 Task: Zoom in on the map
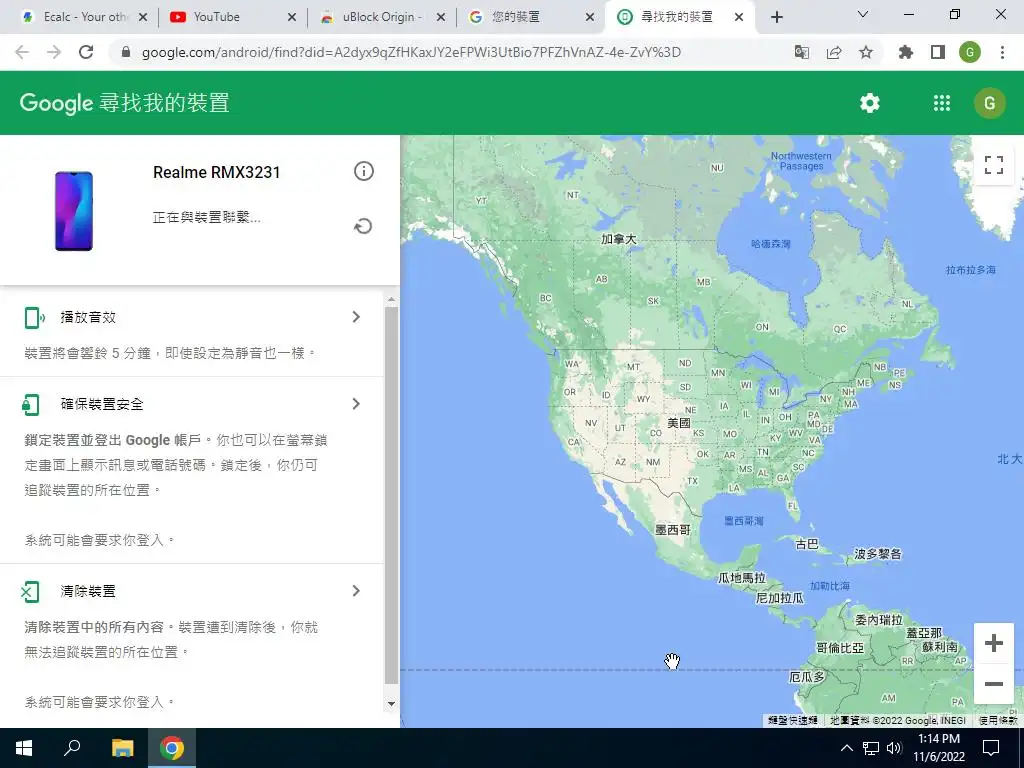pyautogui.click(x=994, y=643)
